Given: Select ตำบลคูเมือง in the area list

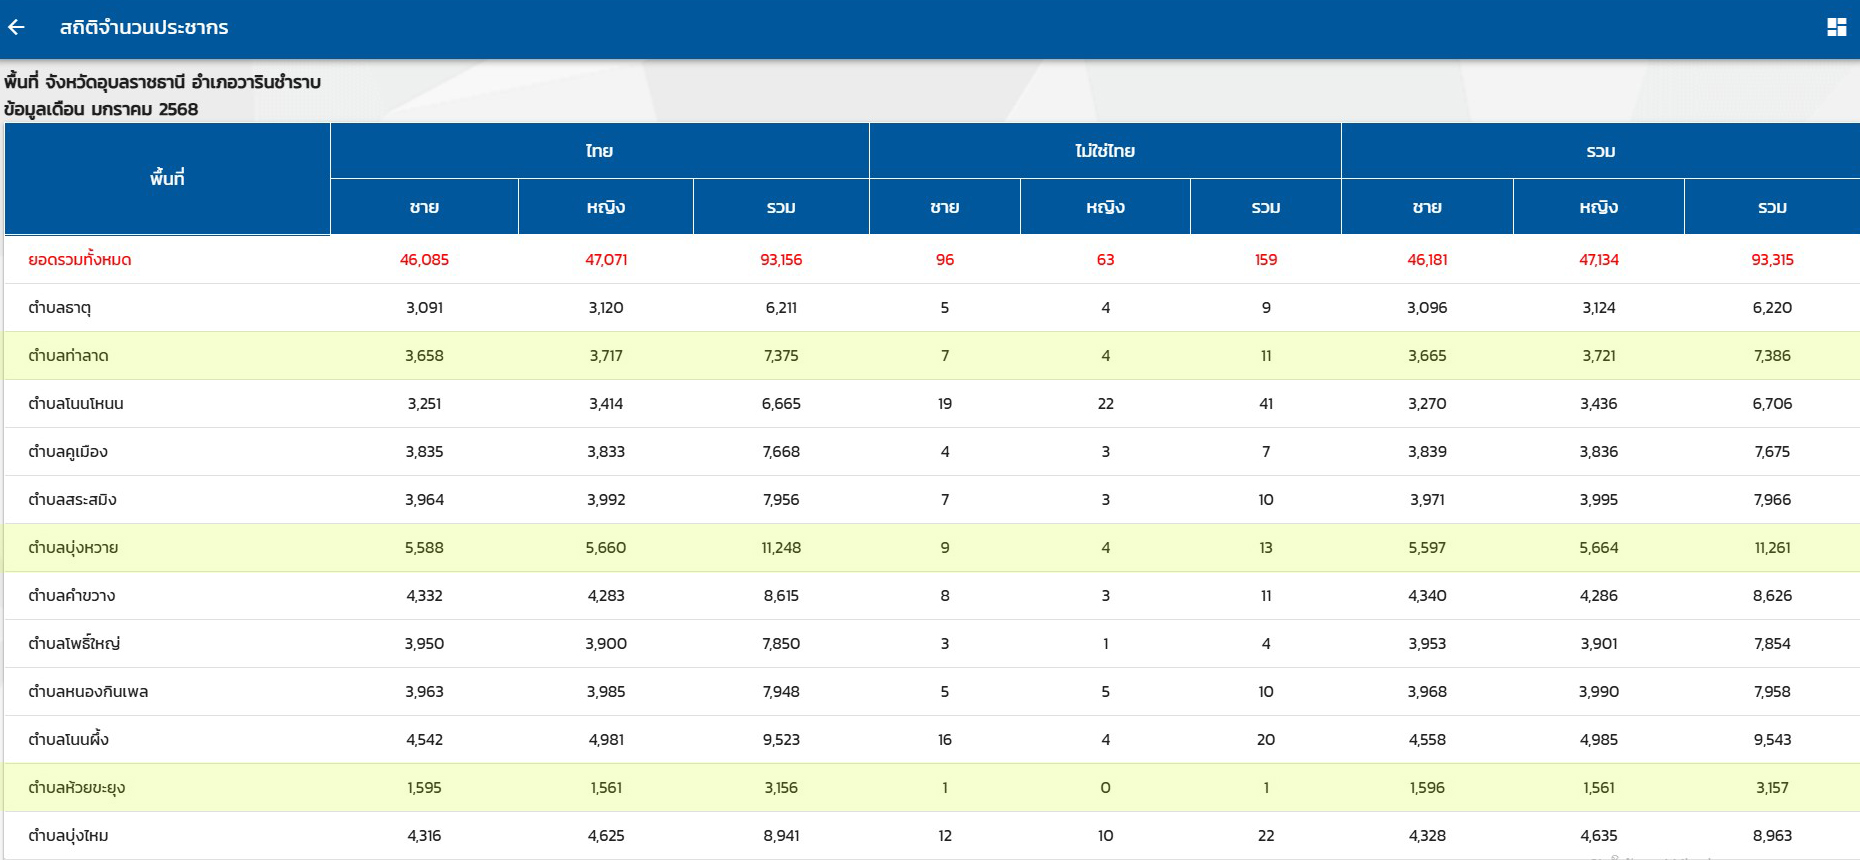Looking at the screenshot, I should click(x=68, y=452).
